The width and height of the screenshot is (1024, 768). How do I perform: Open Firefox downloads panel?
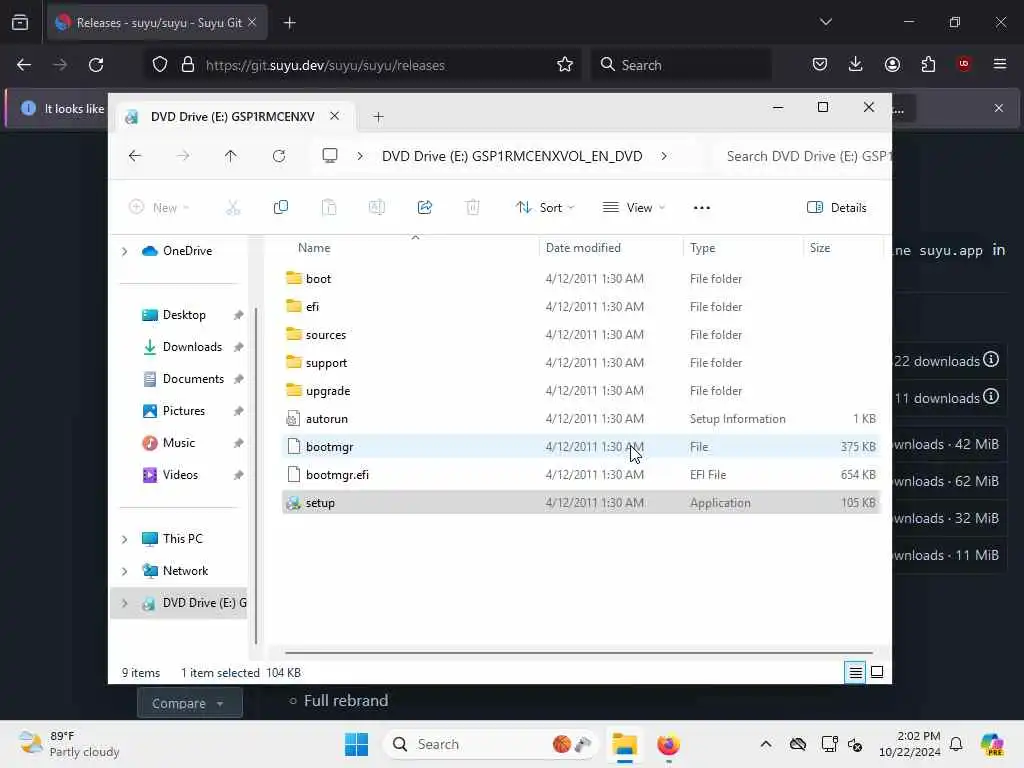pyautogui.click(x=856, y=64)
